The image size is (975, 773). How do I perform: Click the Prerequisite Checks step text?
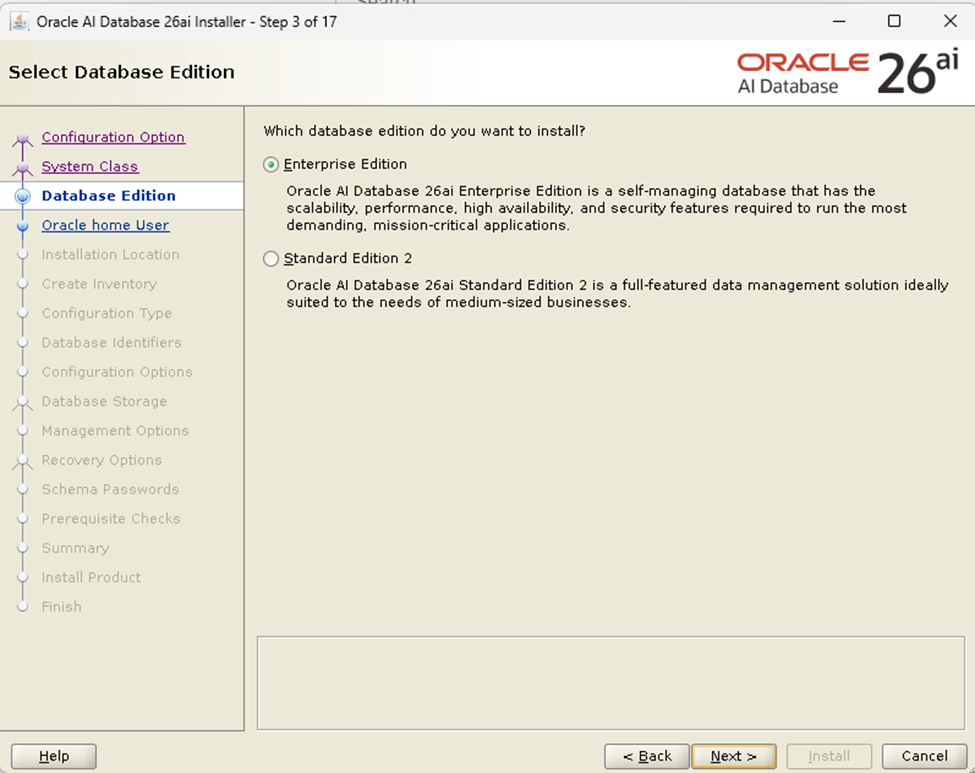[111, 519]
